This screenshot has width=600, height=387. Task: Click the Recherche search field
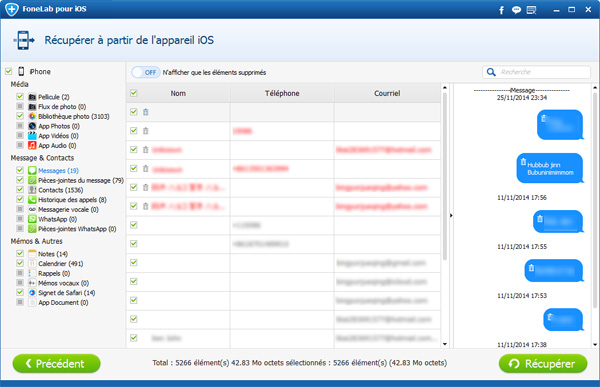pyautogui.click(x=536, y=72)
